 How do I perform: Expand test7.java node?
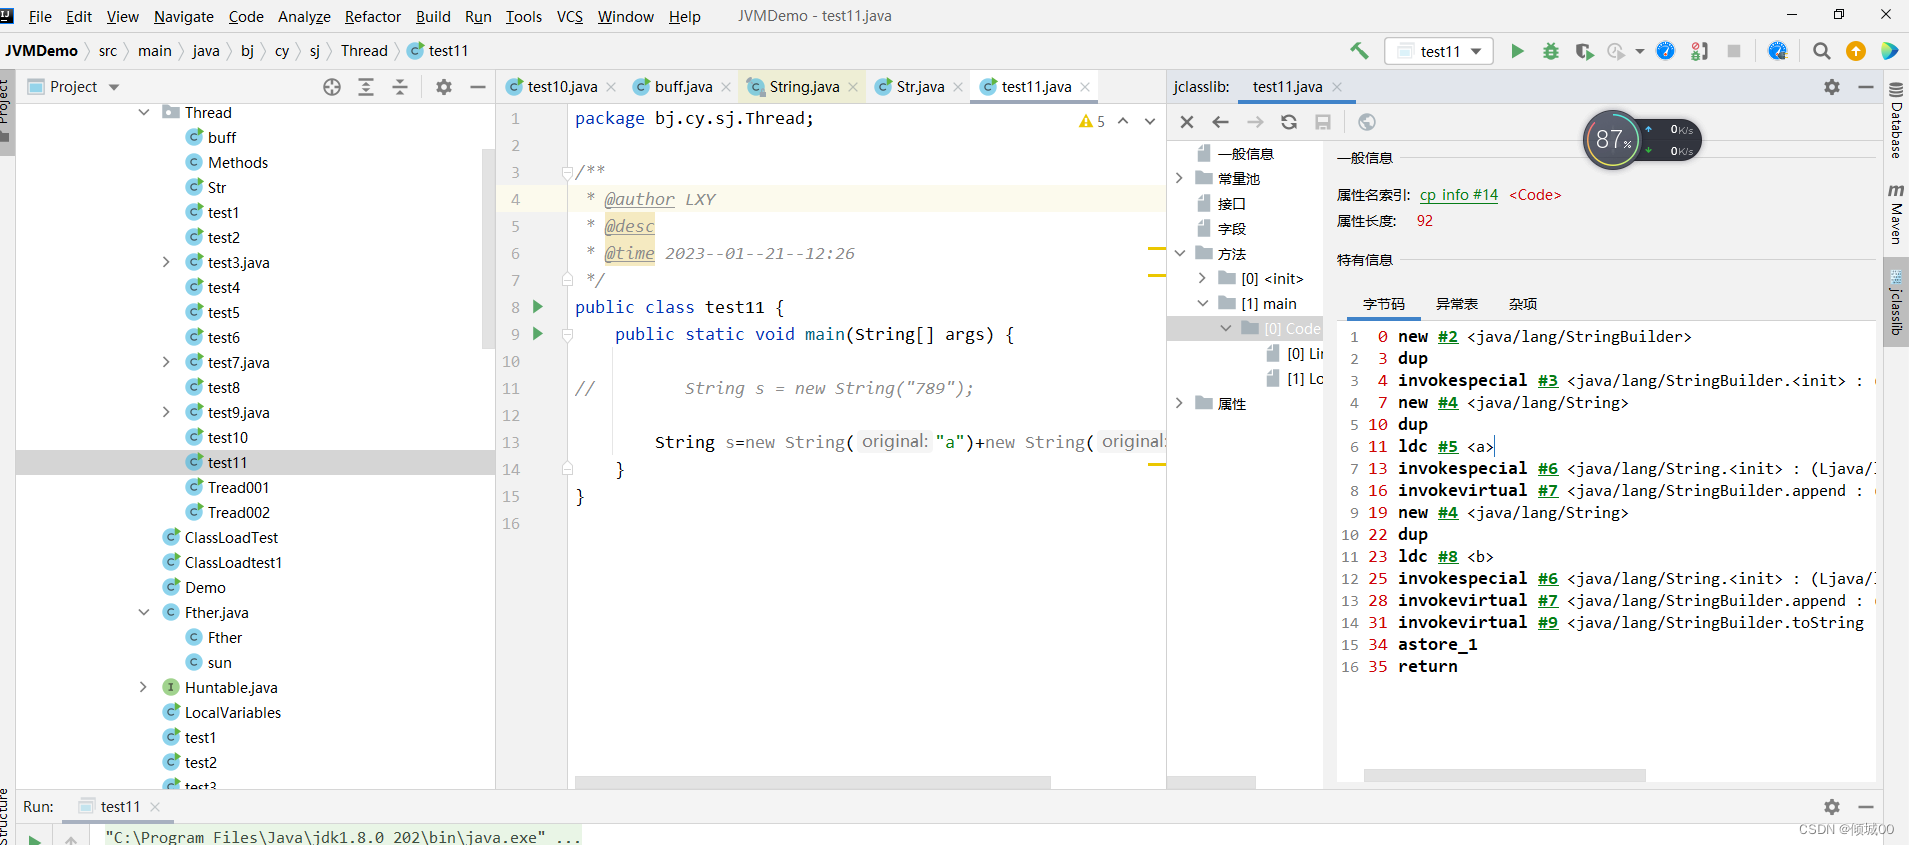pos(166,362)
